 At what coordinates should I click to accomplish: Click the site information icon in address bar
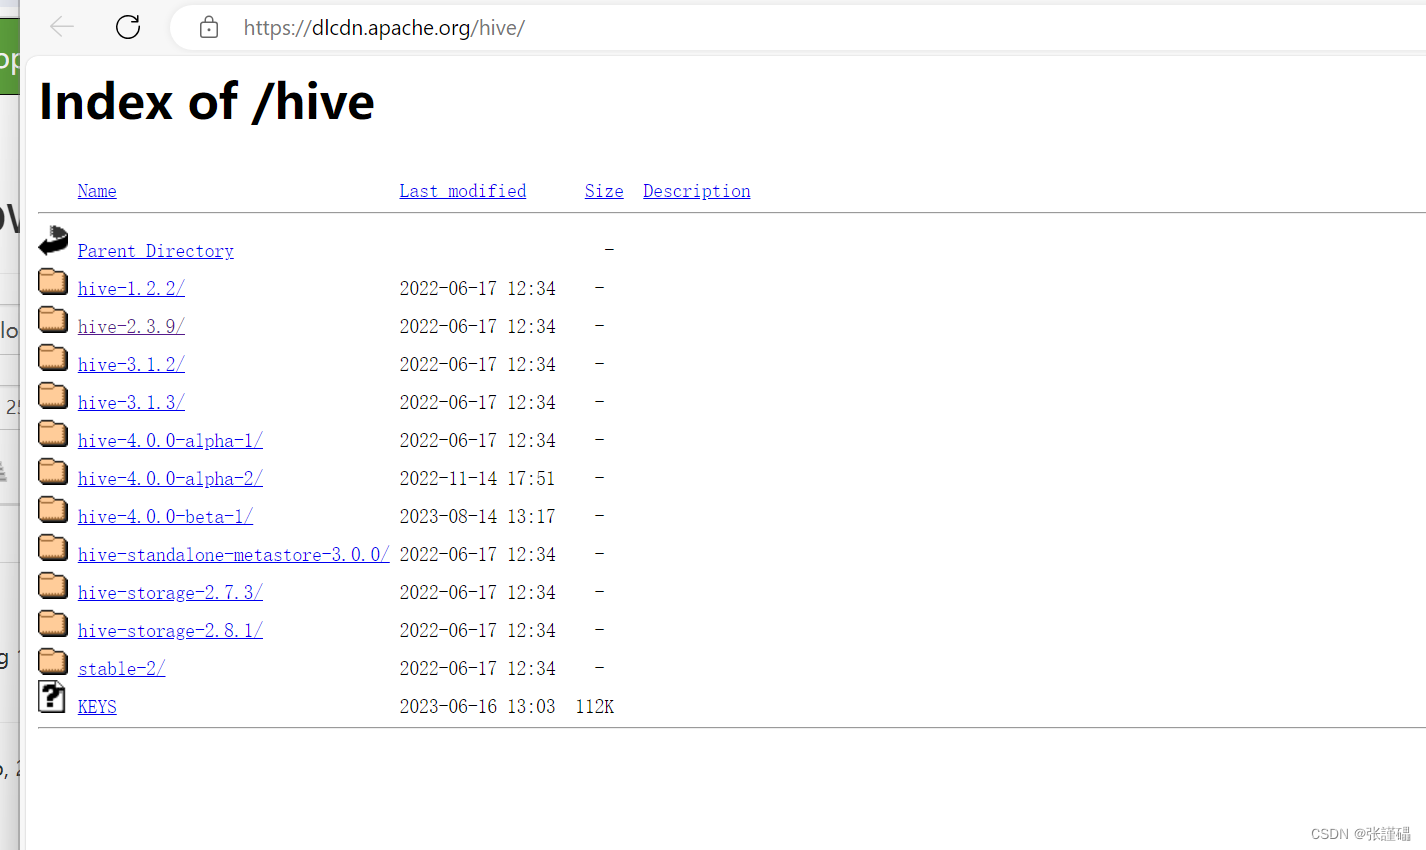[x=208, y=27]
